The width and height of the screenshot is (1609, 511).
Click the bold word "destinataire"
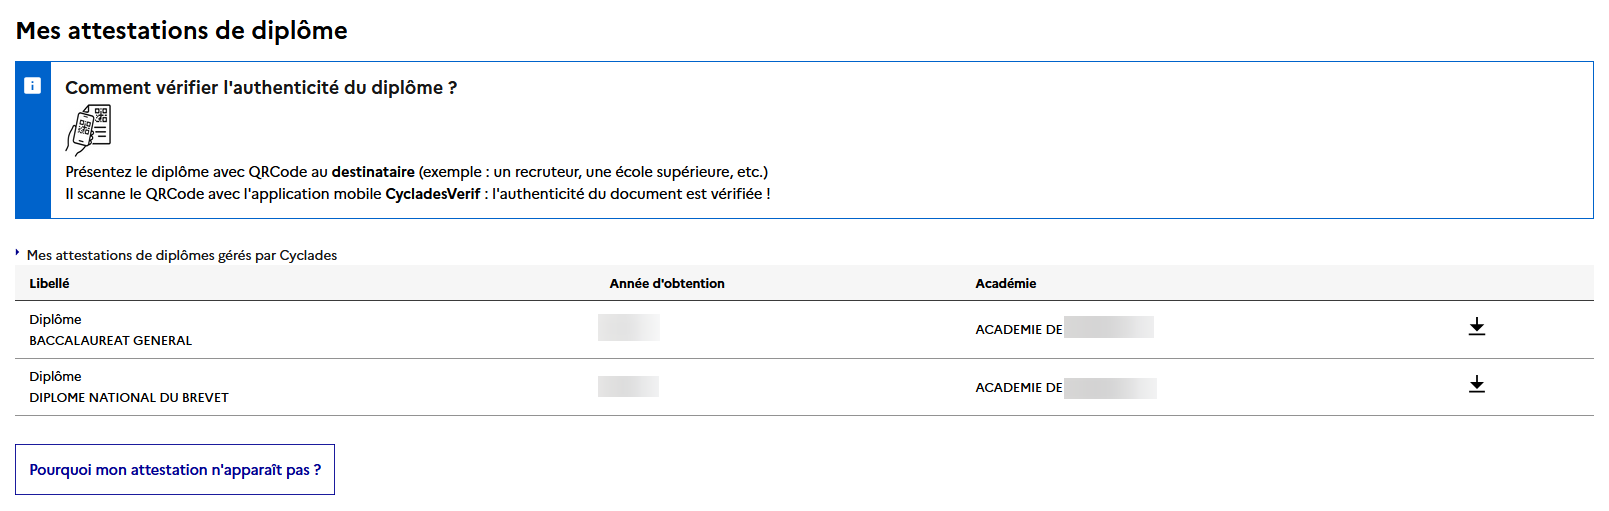pos(373,172)
